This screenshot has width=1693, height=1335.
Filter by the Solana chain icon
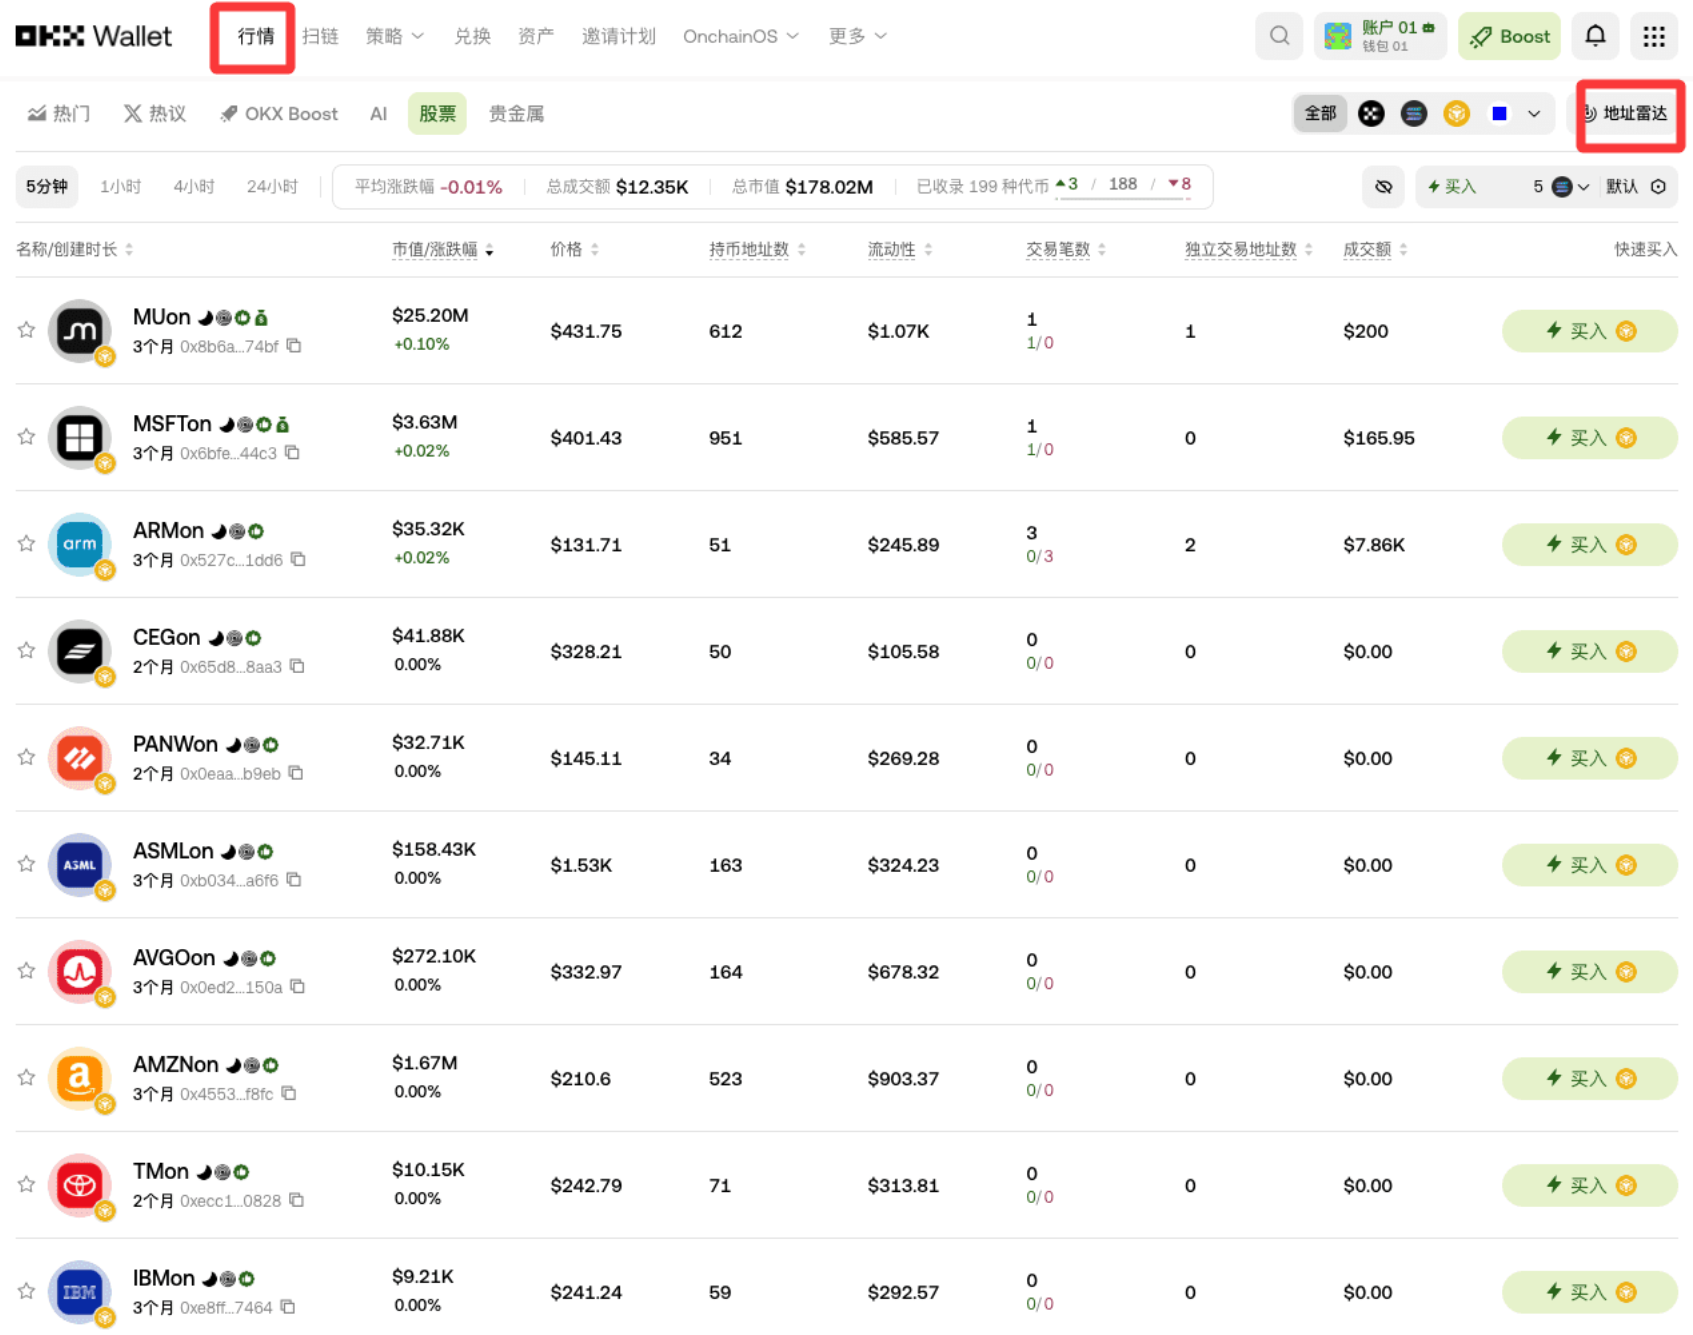click(x=1413, y=114)
